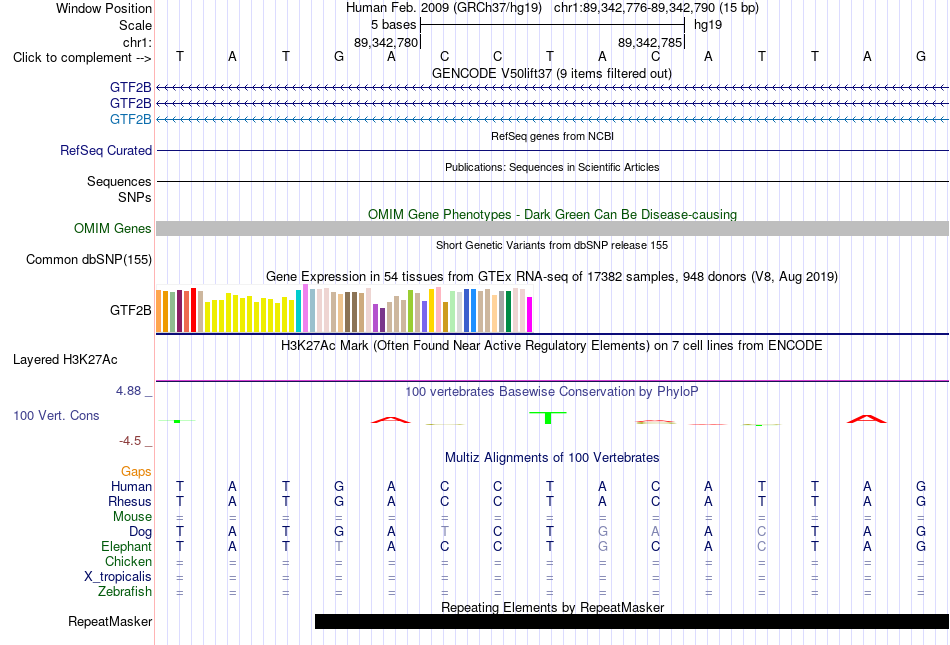This screenshot has width=950, height=645.
Task: Click the 'chr1:' ruler label
Action: (138, 42)
